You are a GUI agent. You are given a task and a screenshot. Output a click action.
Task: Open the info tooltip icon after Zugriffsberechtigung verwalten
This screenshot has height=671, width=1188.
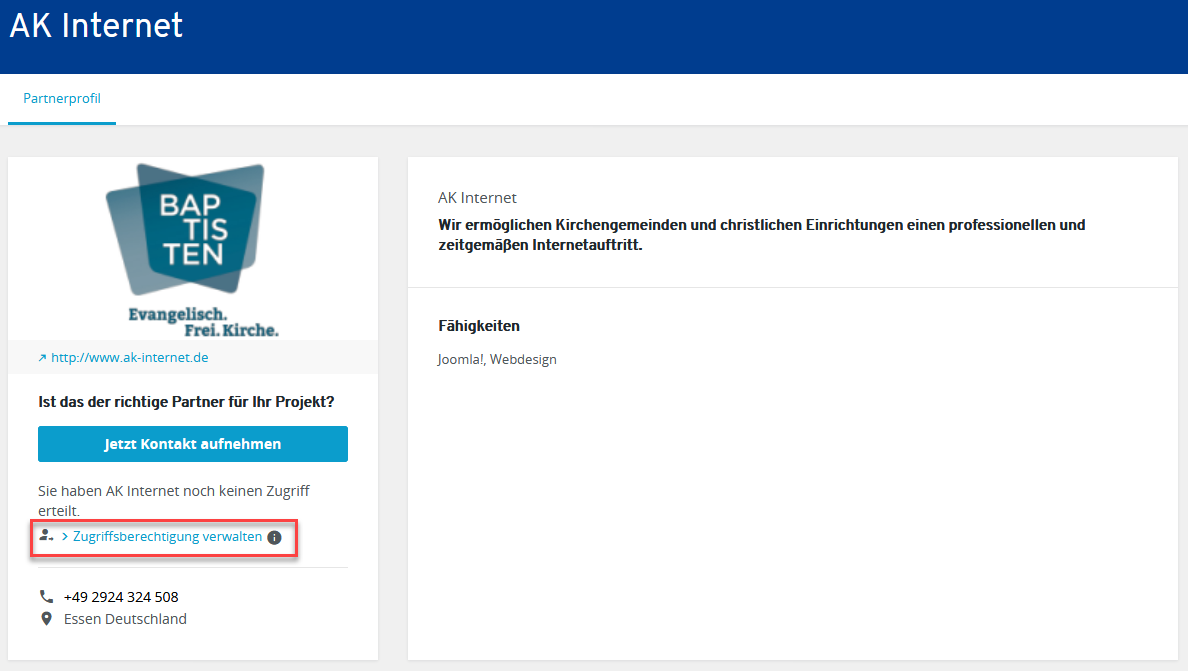coord(274,537)
